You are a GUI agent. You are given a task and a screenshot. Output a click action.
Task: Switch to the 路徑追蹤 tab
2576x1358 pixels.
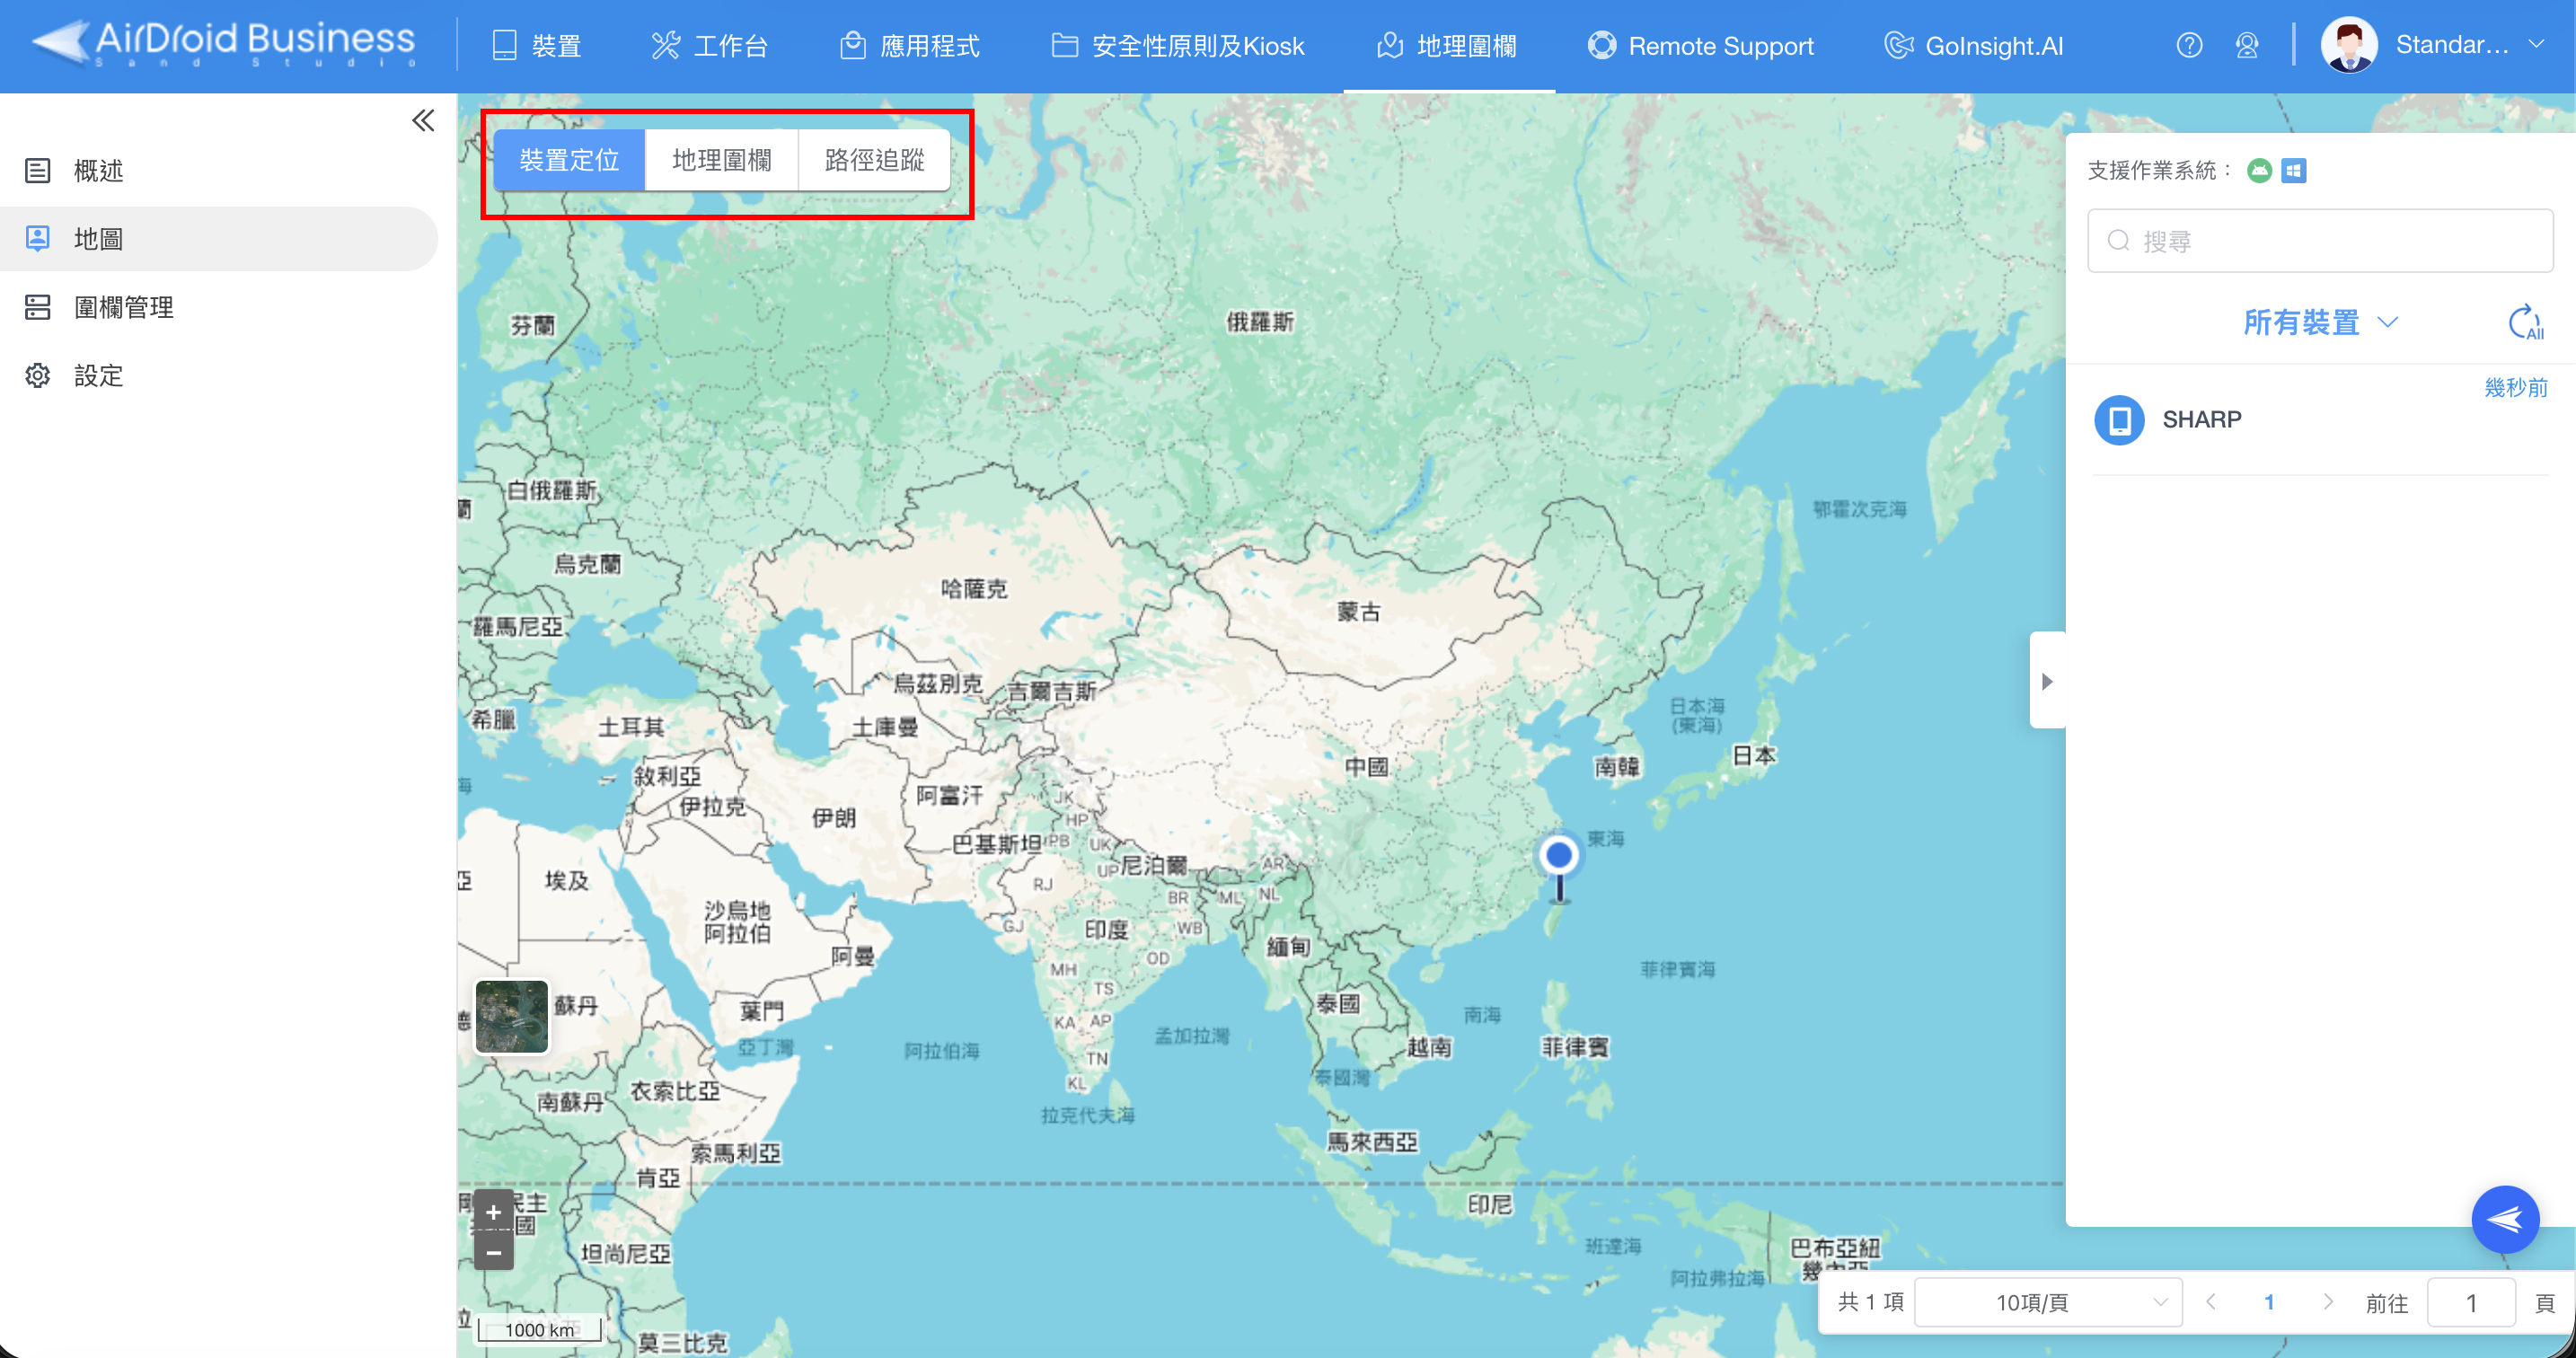874,160
